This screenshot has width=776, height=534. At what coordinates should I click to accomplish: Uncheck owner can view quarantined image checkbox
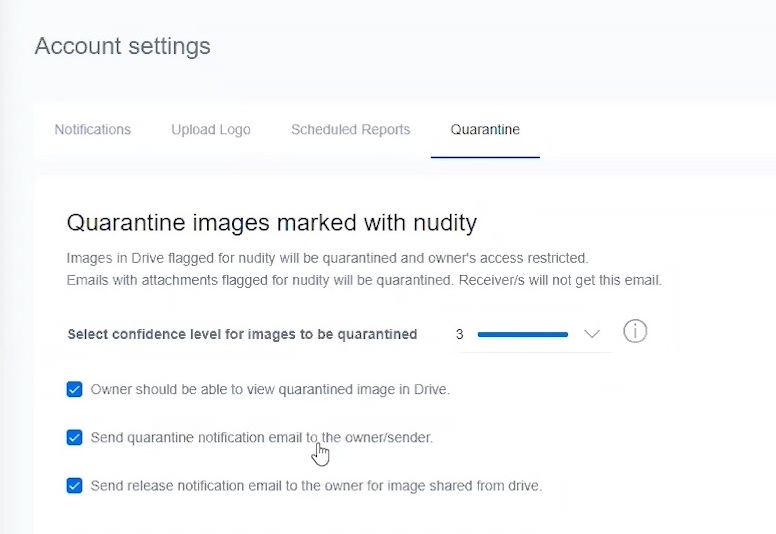pyautogui.click(x=74, y=389)
